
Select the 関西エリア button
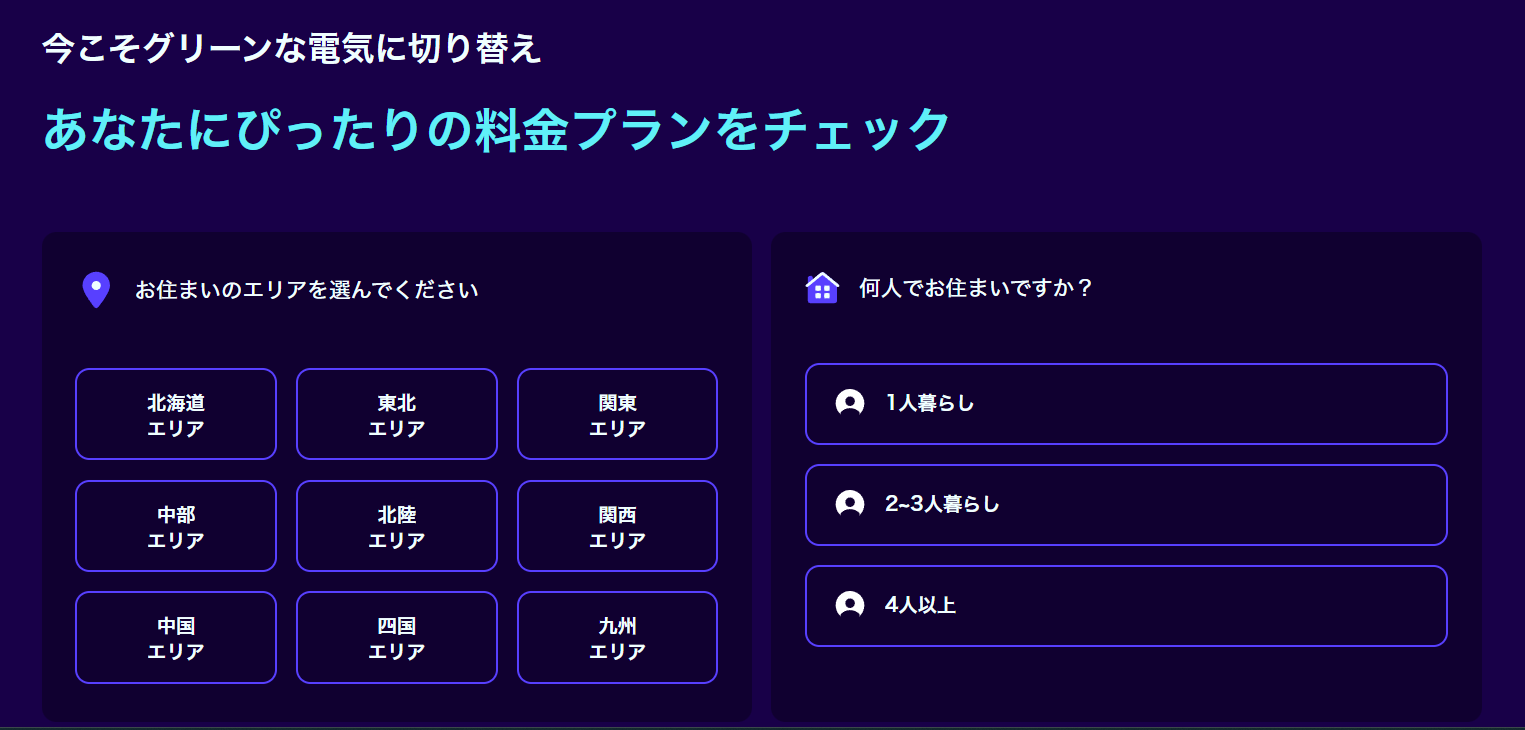tap(617, 526)
